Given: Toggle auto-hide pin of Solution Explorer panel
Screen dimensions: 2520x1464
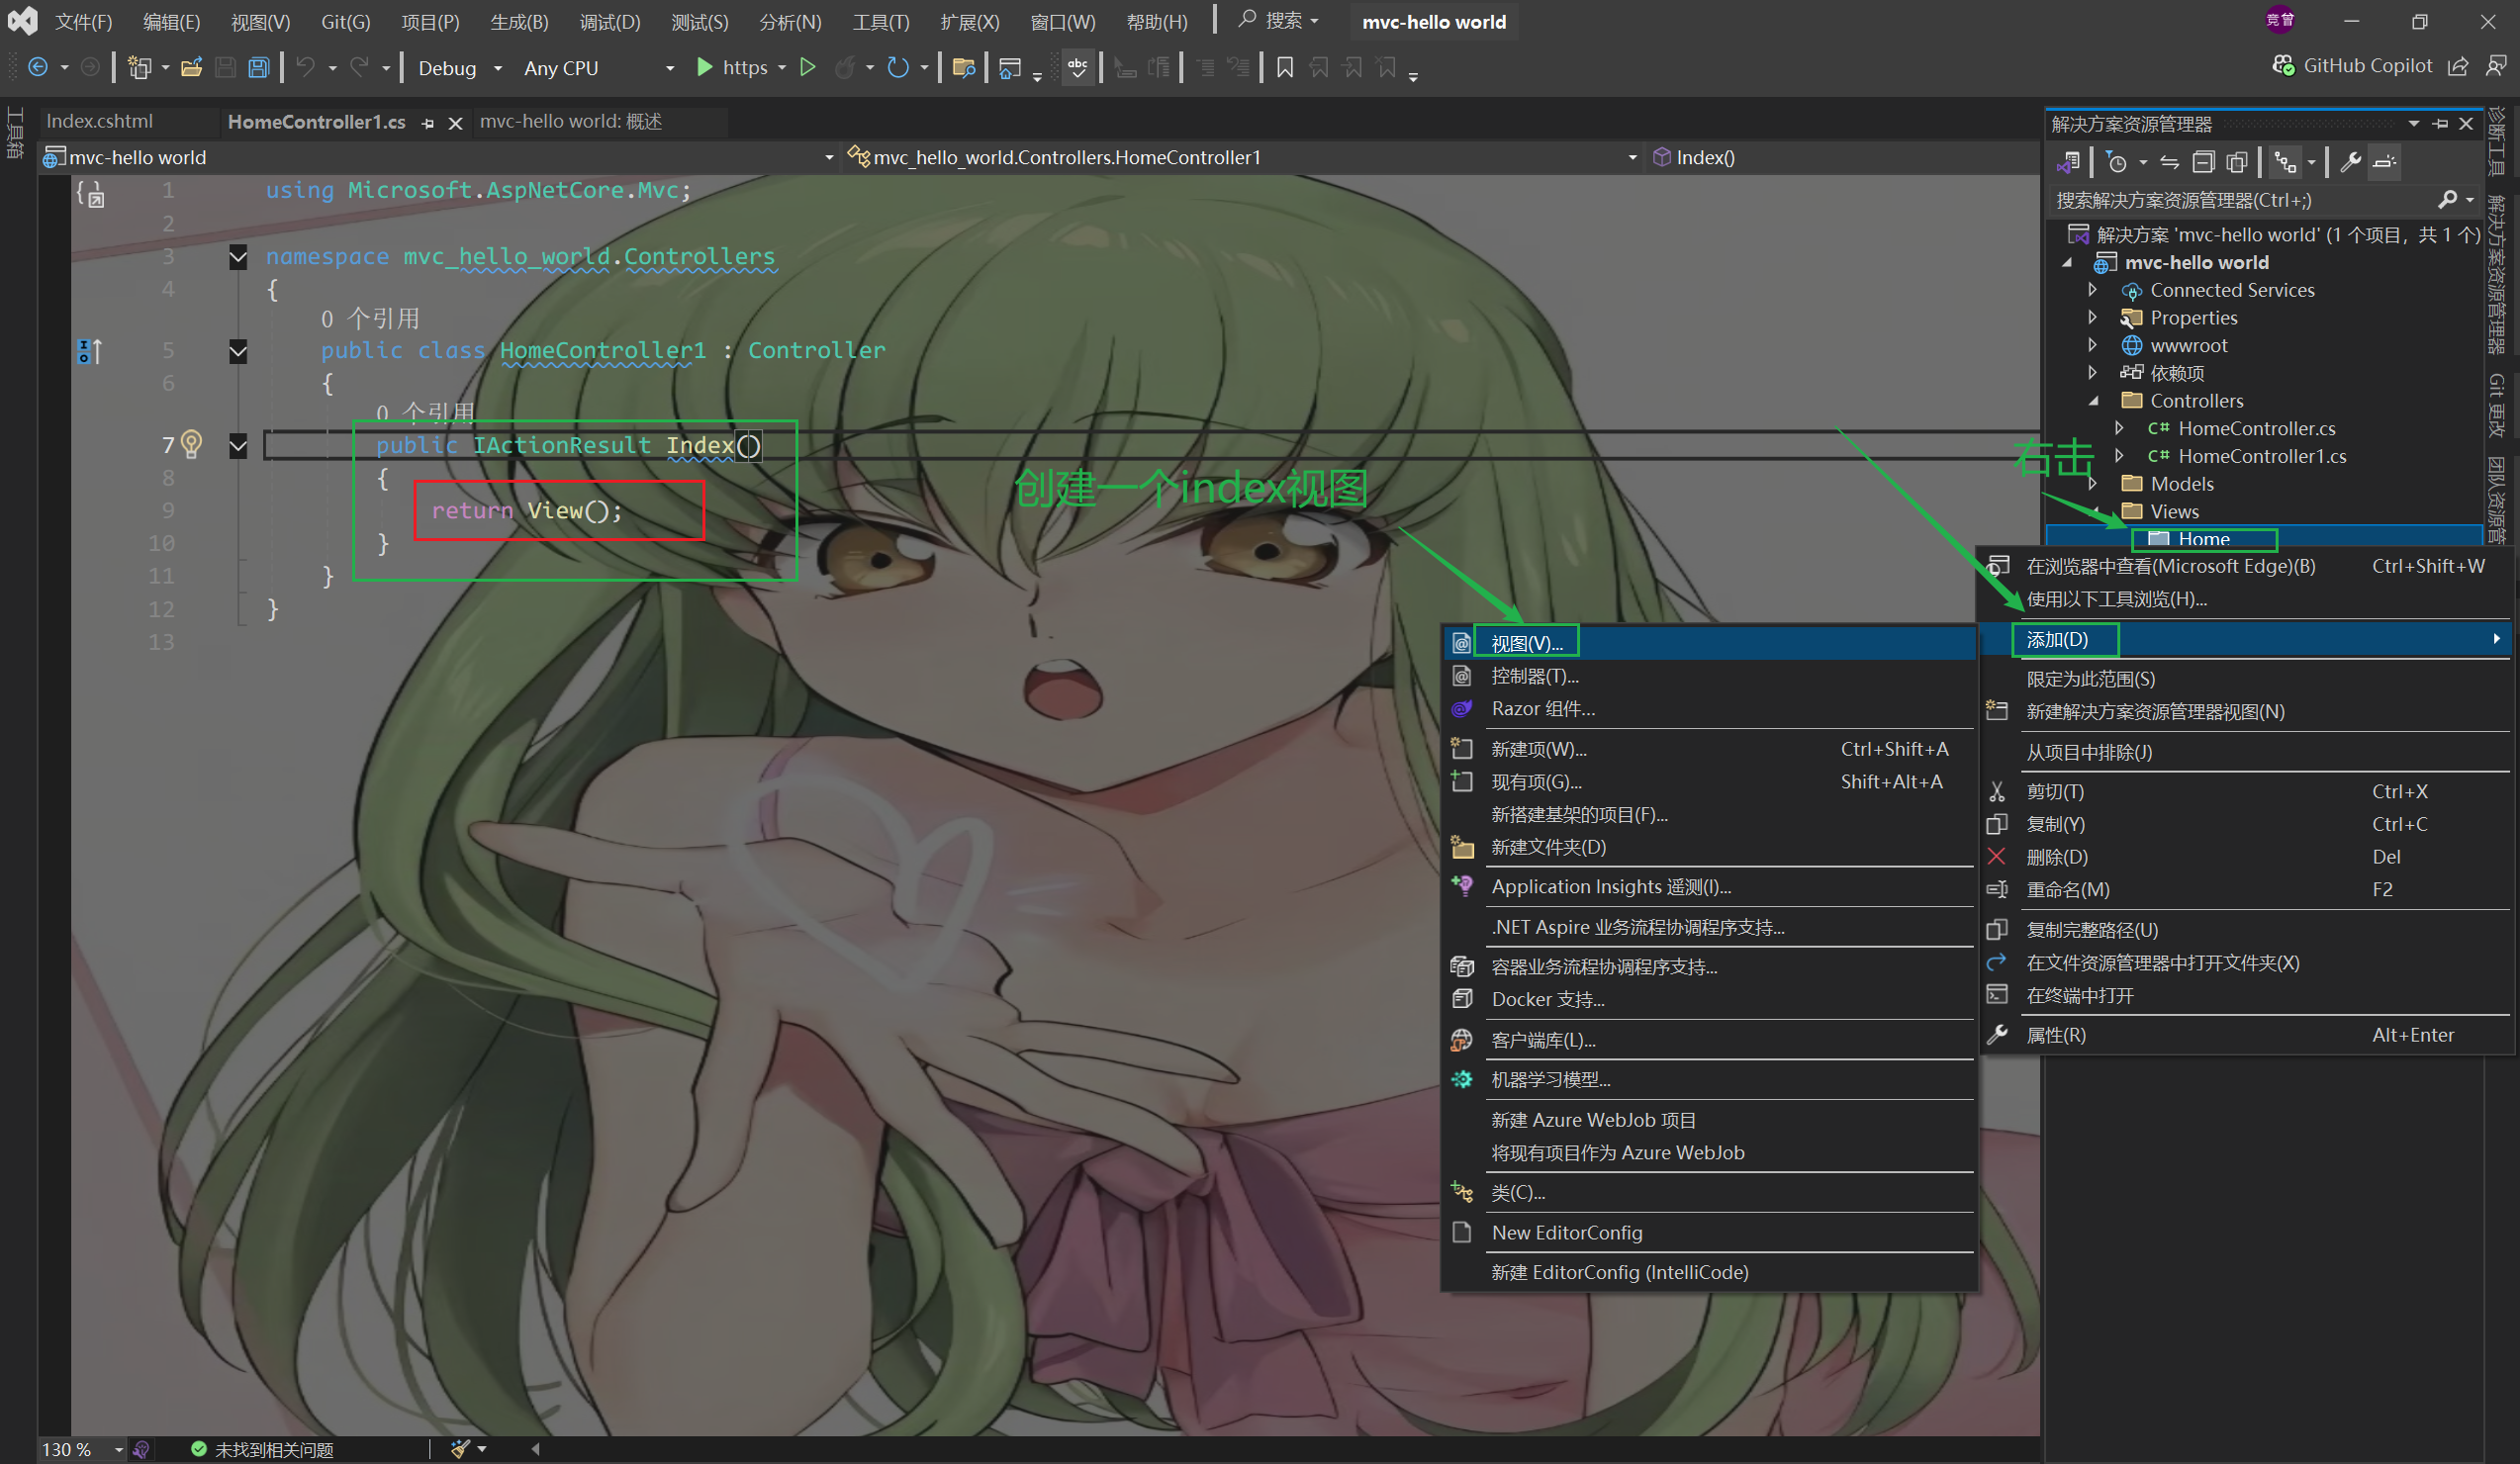Looking at the screenshot, I should tap(2441, 124).
